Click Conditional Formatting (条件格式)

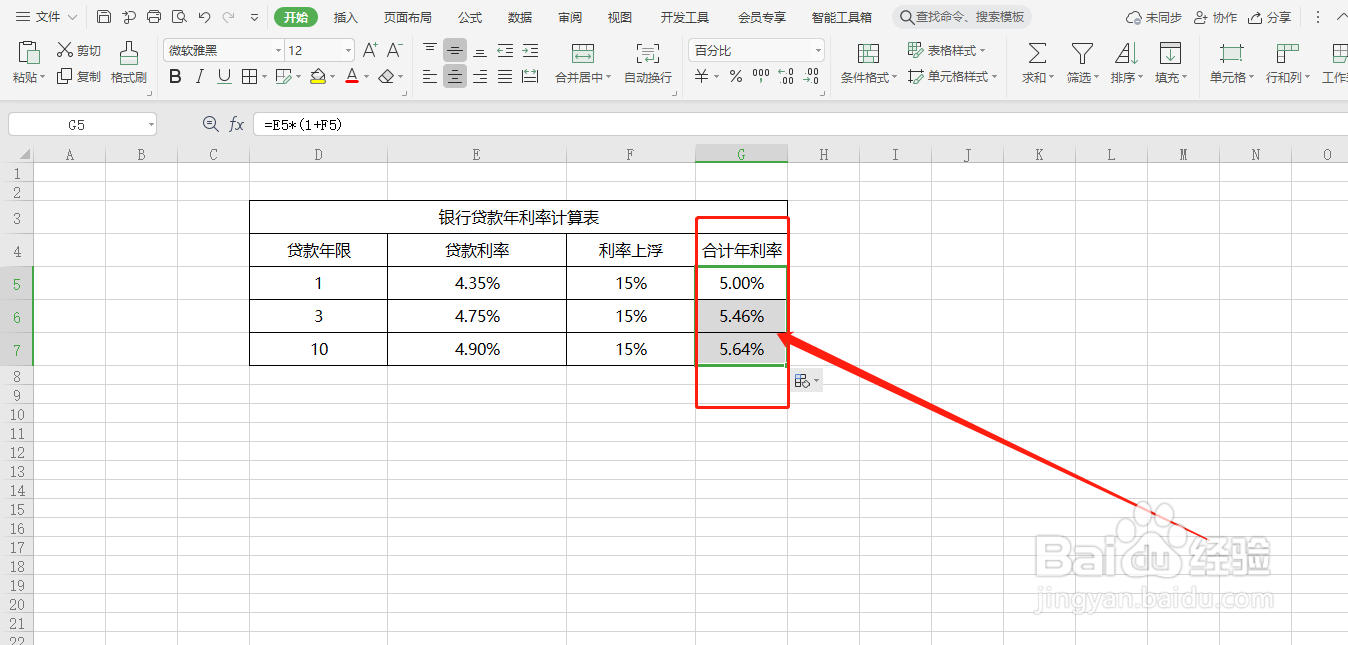866,63
